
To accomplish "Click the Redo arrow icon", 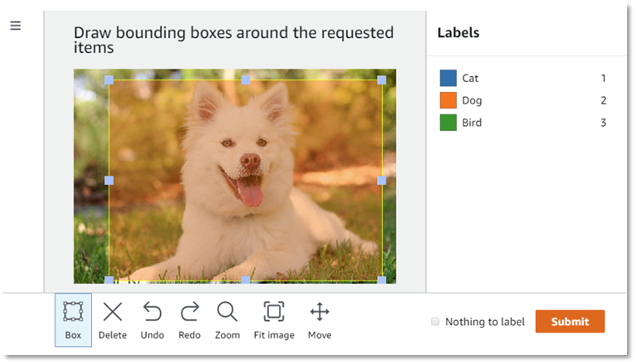I will click(x=189, y=312).
